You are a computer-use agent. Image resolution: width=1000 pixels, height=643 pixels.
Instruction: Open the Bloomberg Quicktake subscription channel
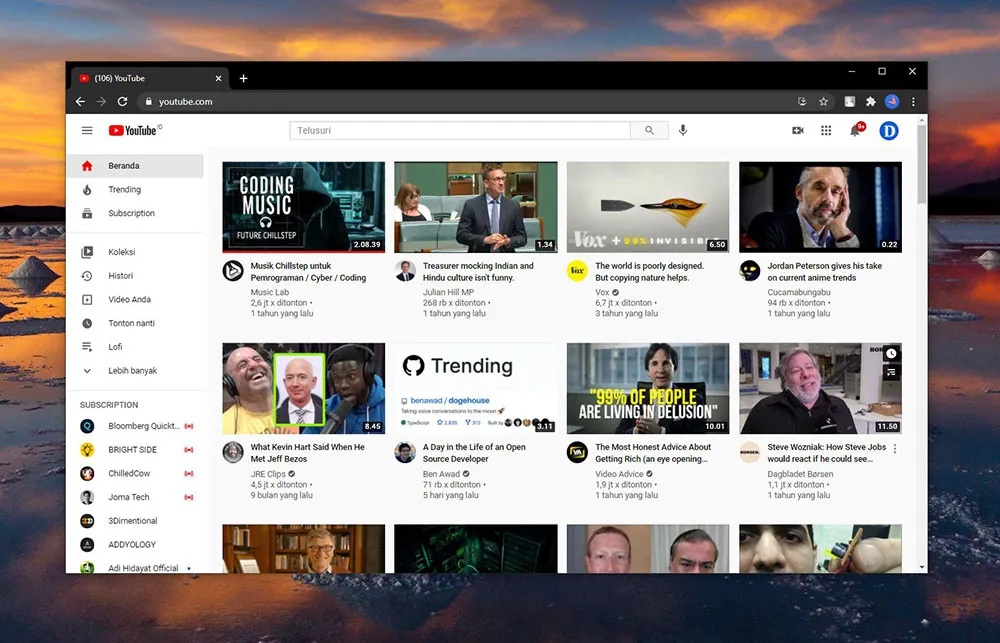tap(143, 426)
